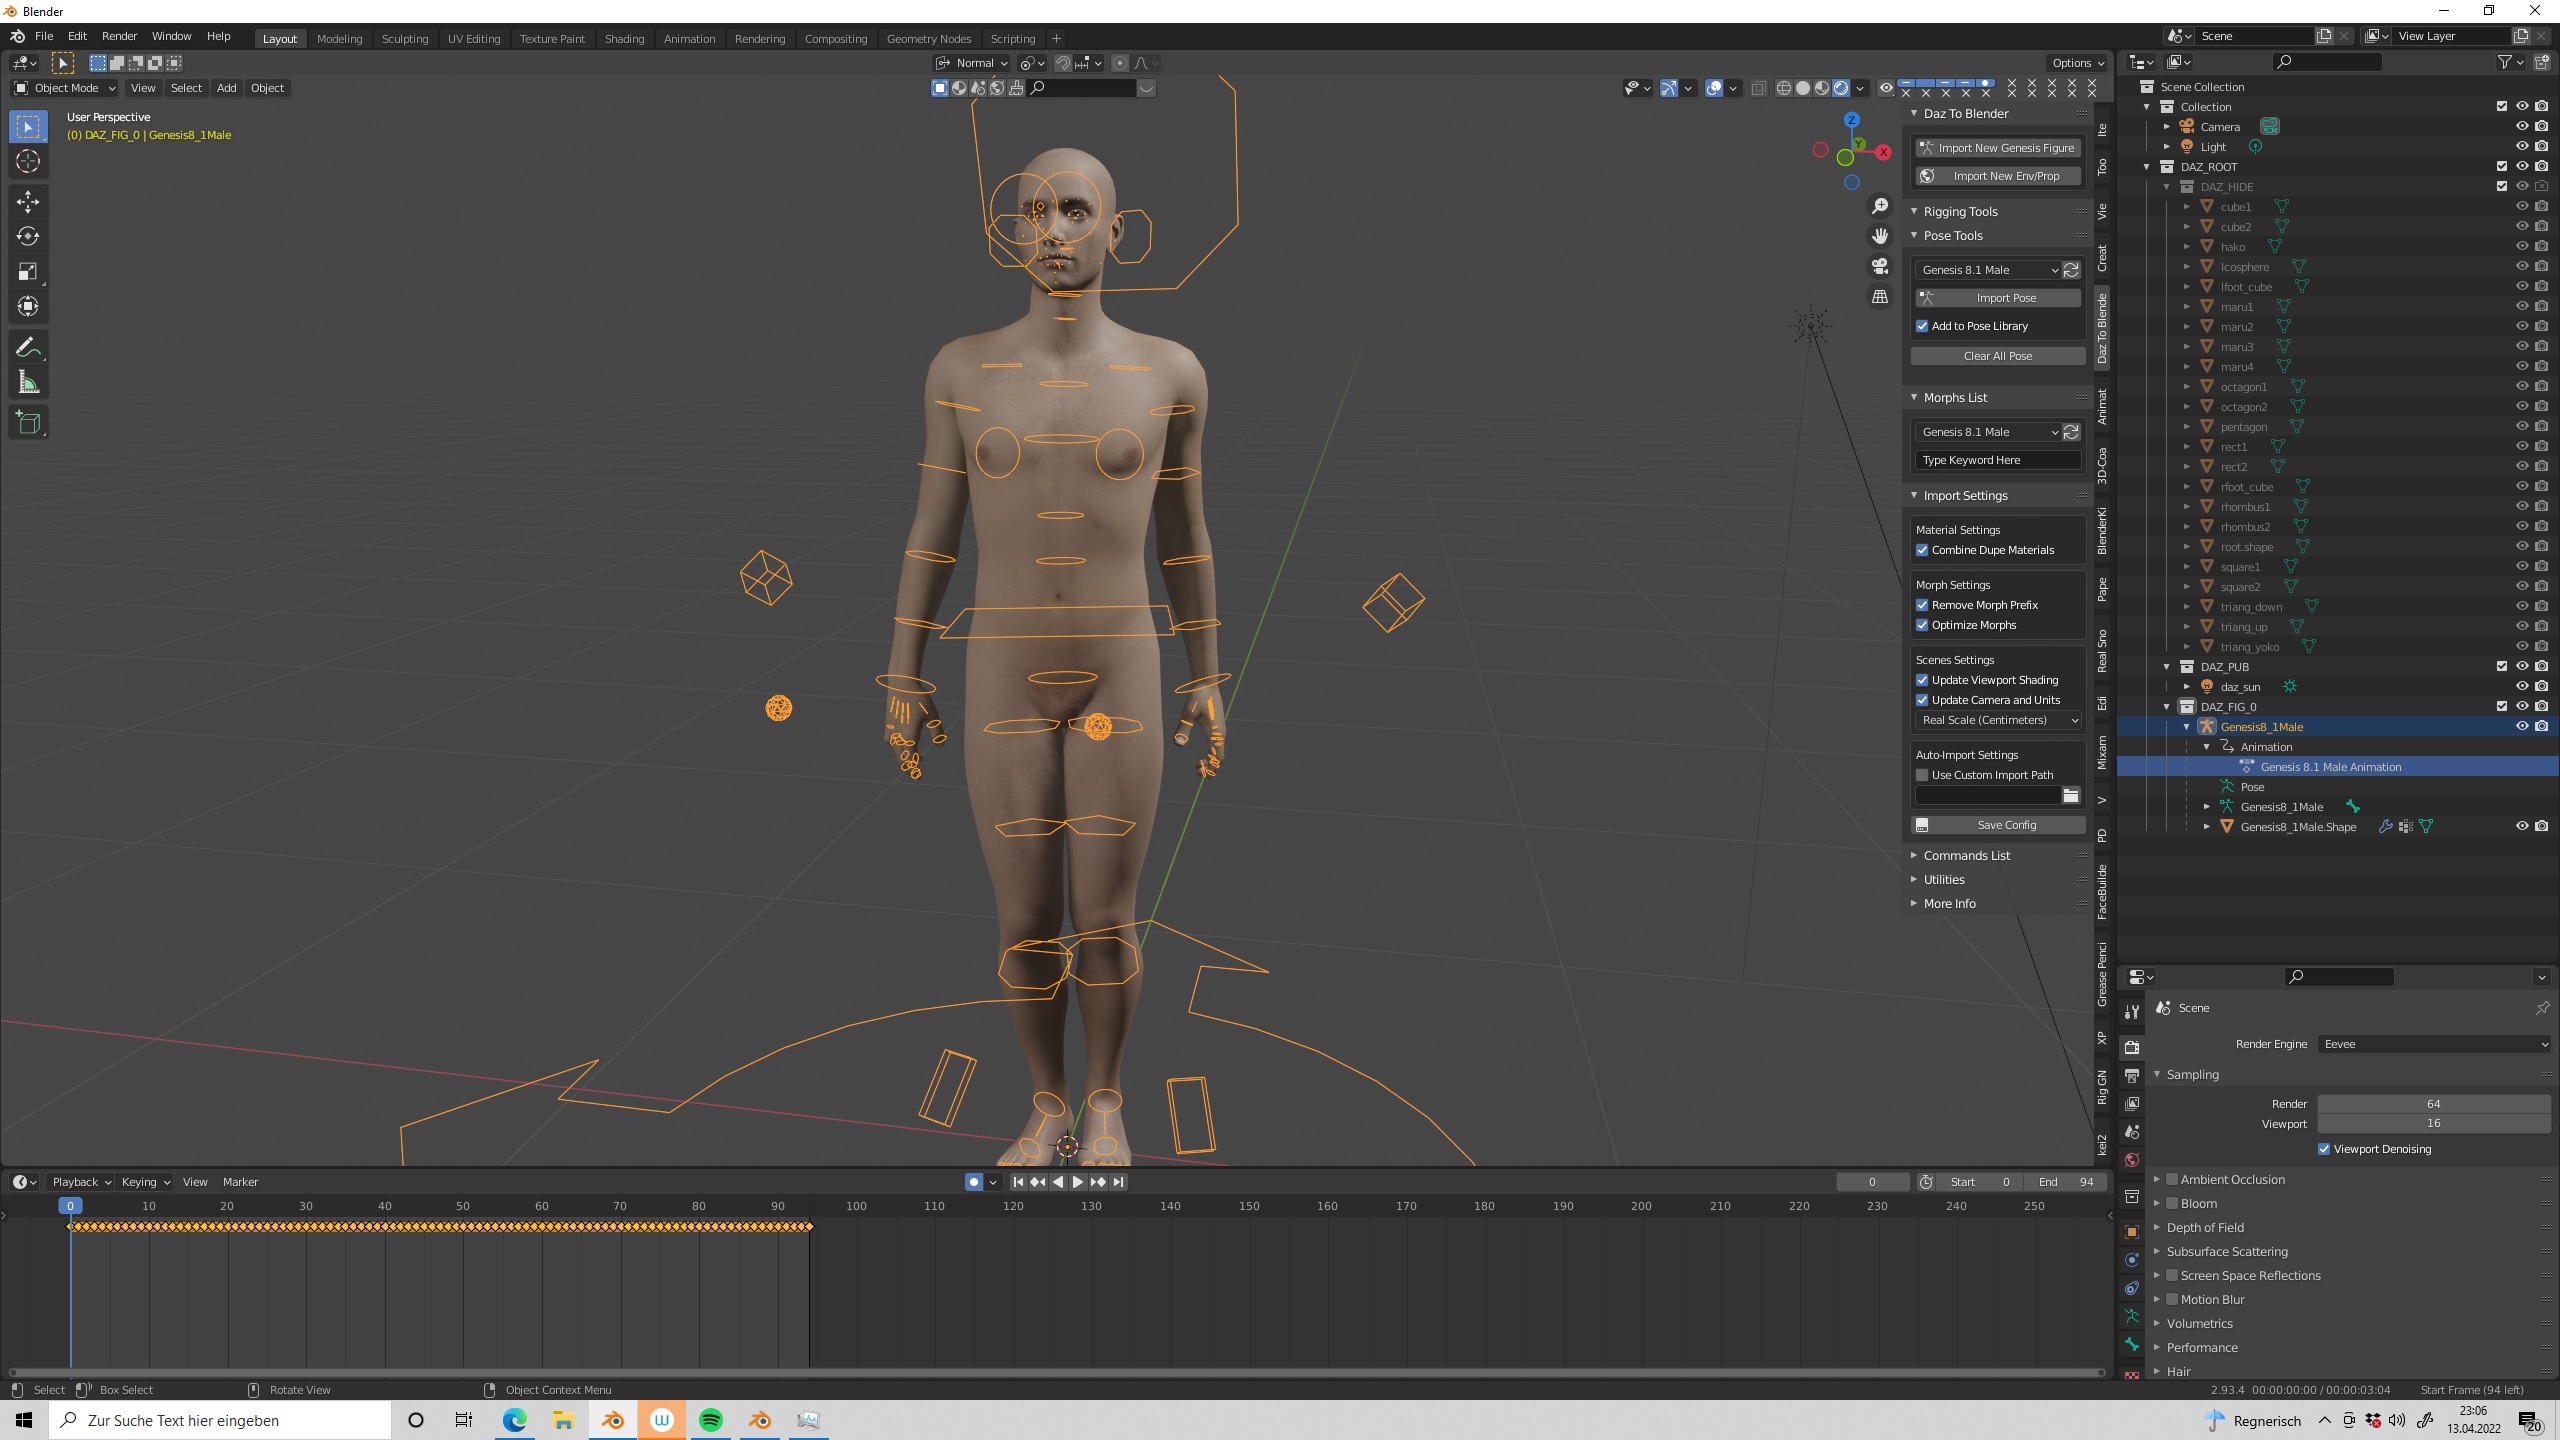Open the Object Mode dropdown

[x=65, y=88]
